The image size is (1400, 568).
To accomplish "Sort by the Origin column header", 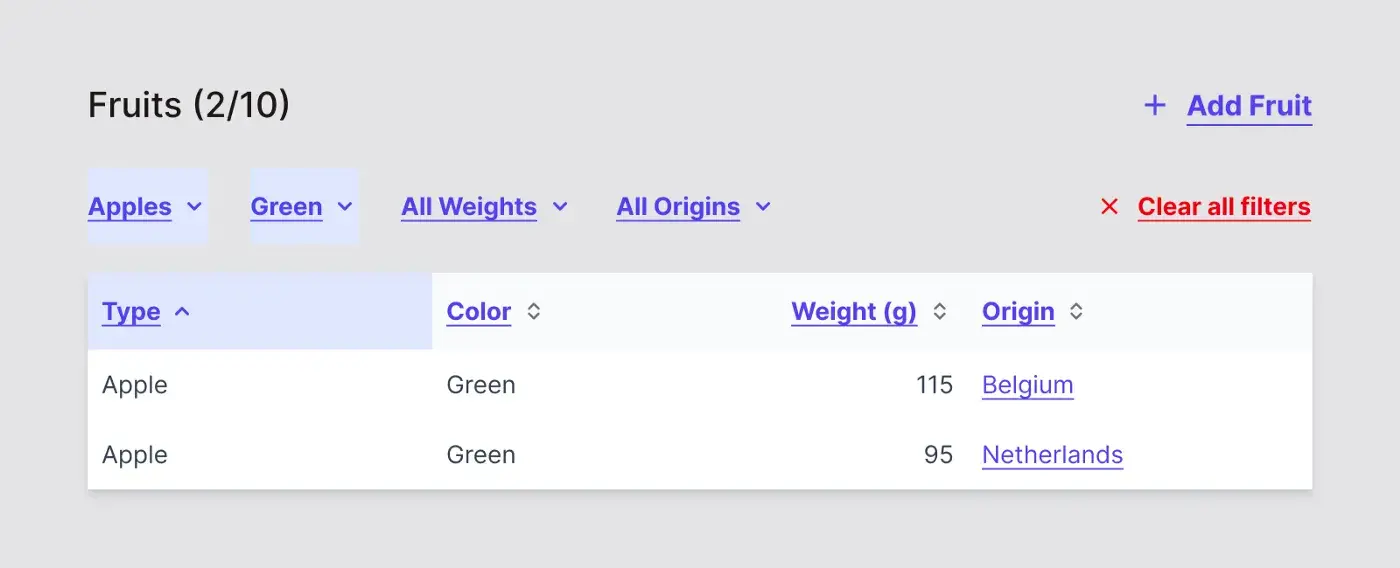I will click(x=1018, y=312).
